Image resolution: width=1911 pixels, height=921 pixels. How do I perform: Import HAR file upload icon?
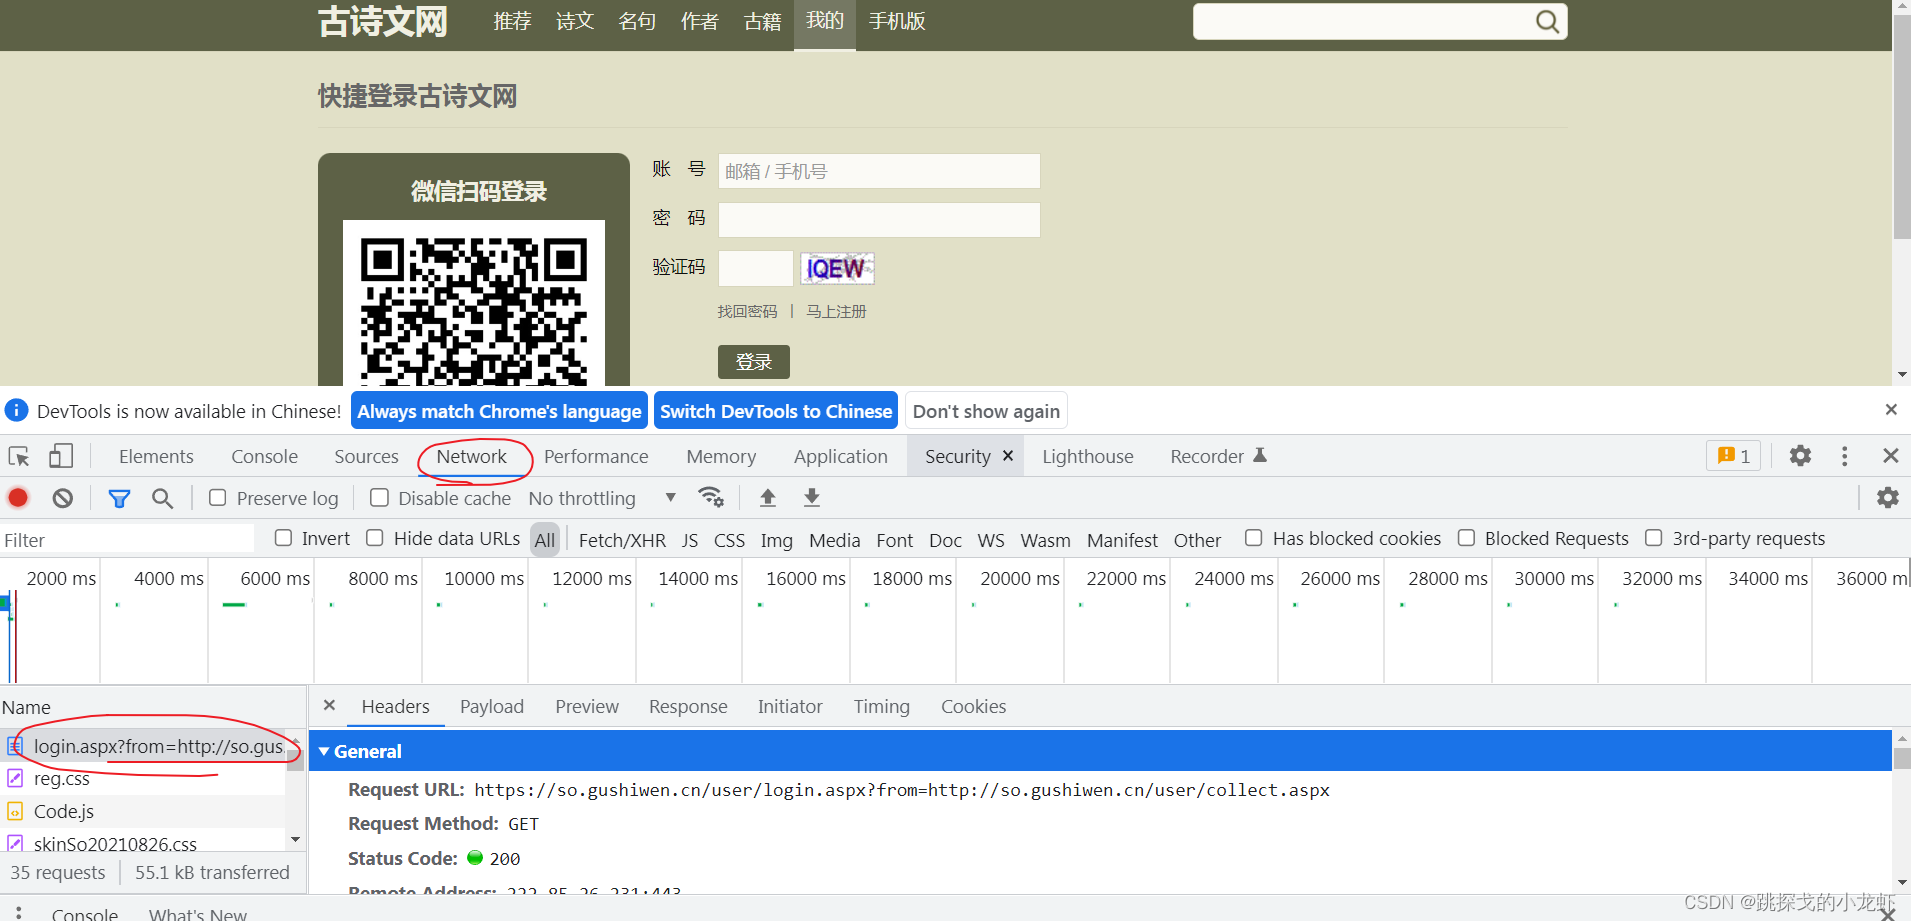(x=768, y=497)
